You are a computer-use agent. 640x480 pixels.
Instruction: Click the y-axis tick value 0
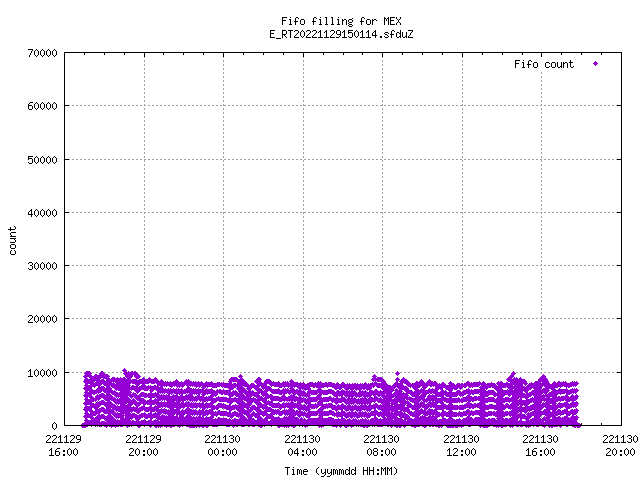(54, 426)
